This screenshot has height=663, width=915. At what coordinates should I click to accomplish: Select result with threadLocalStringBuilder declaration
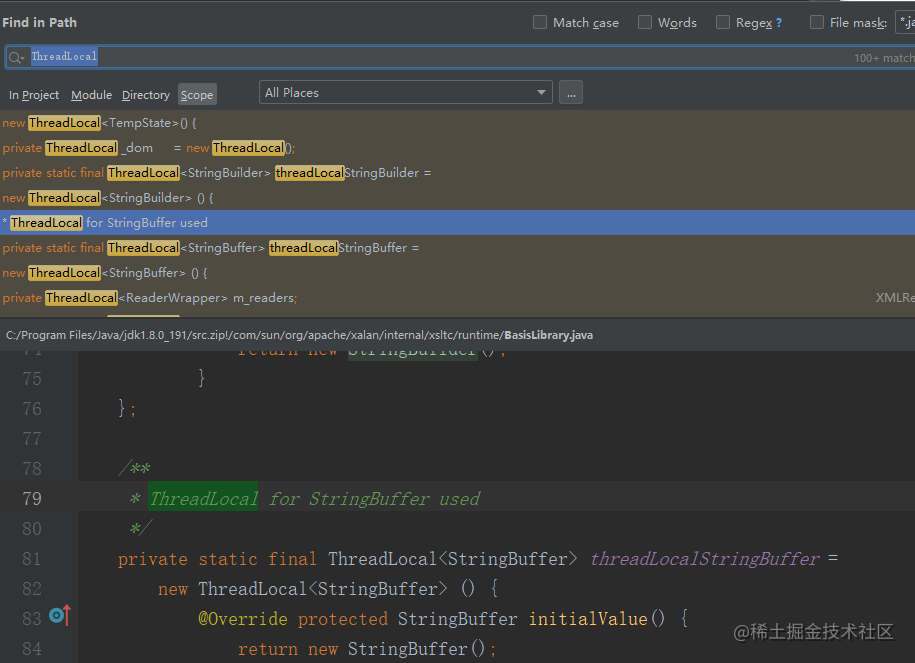pyautogui.click(x=458, y=173)
